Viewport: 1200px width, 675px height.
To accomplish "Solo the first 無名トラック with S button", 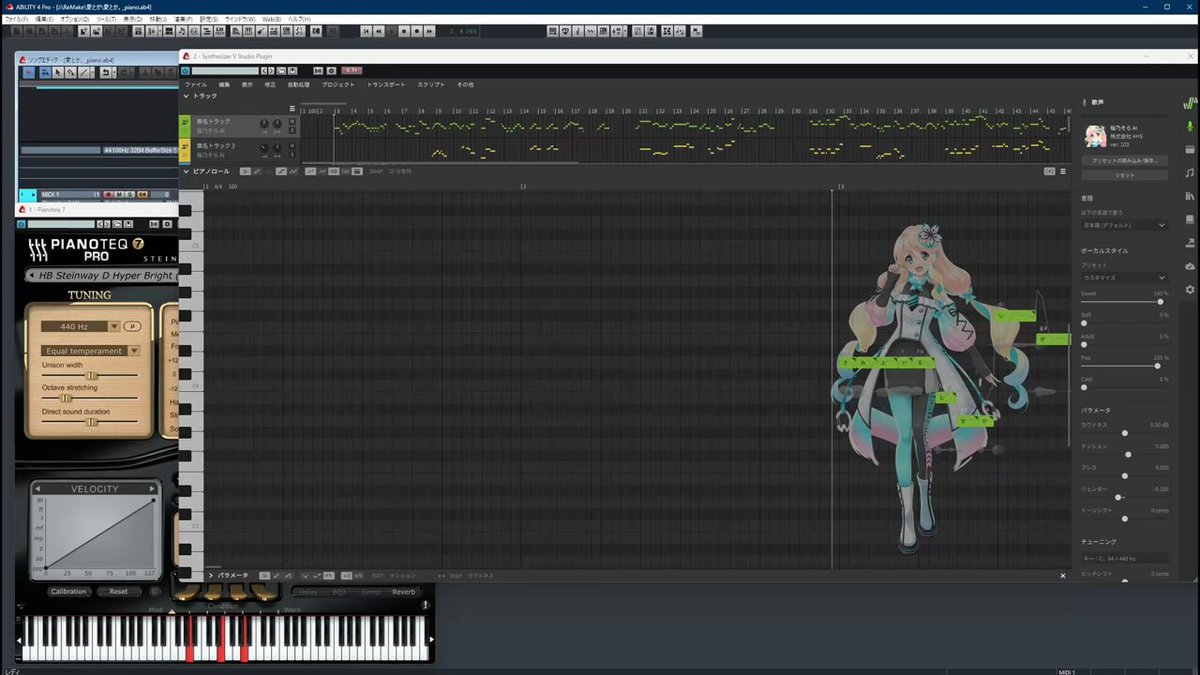I will (292, 130).
